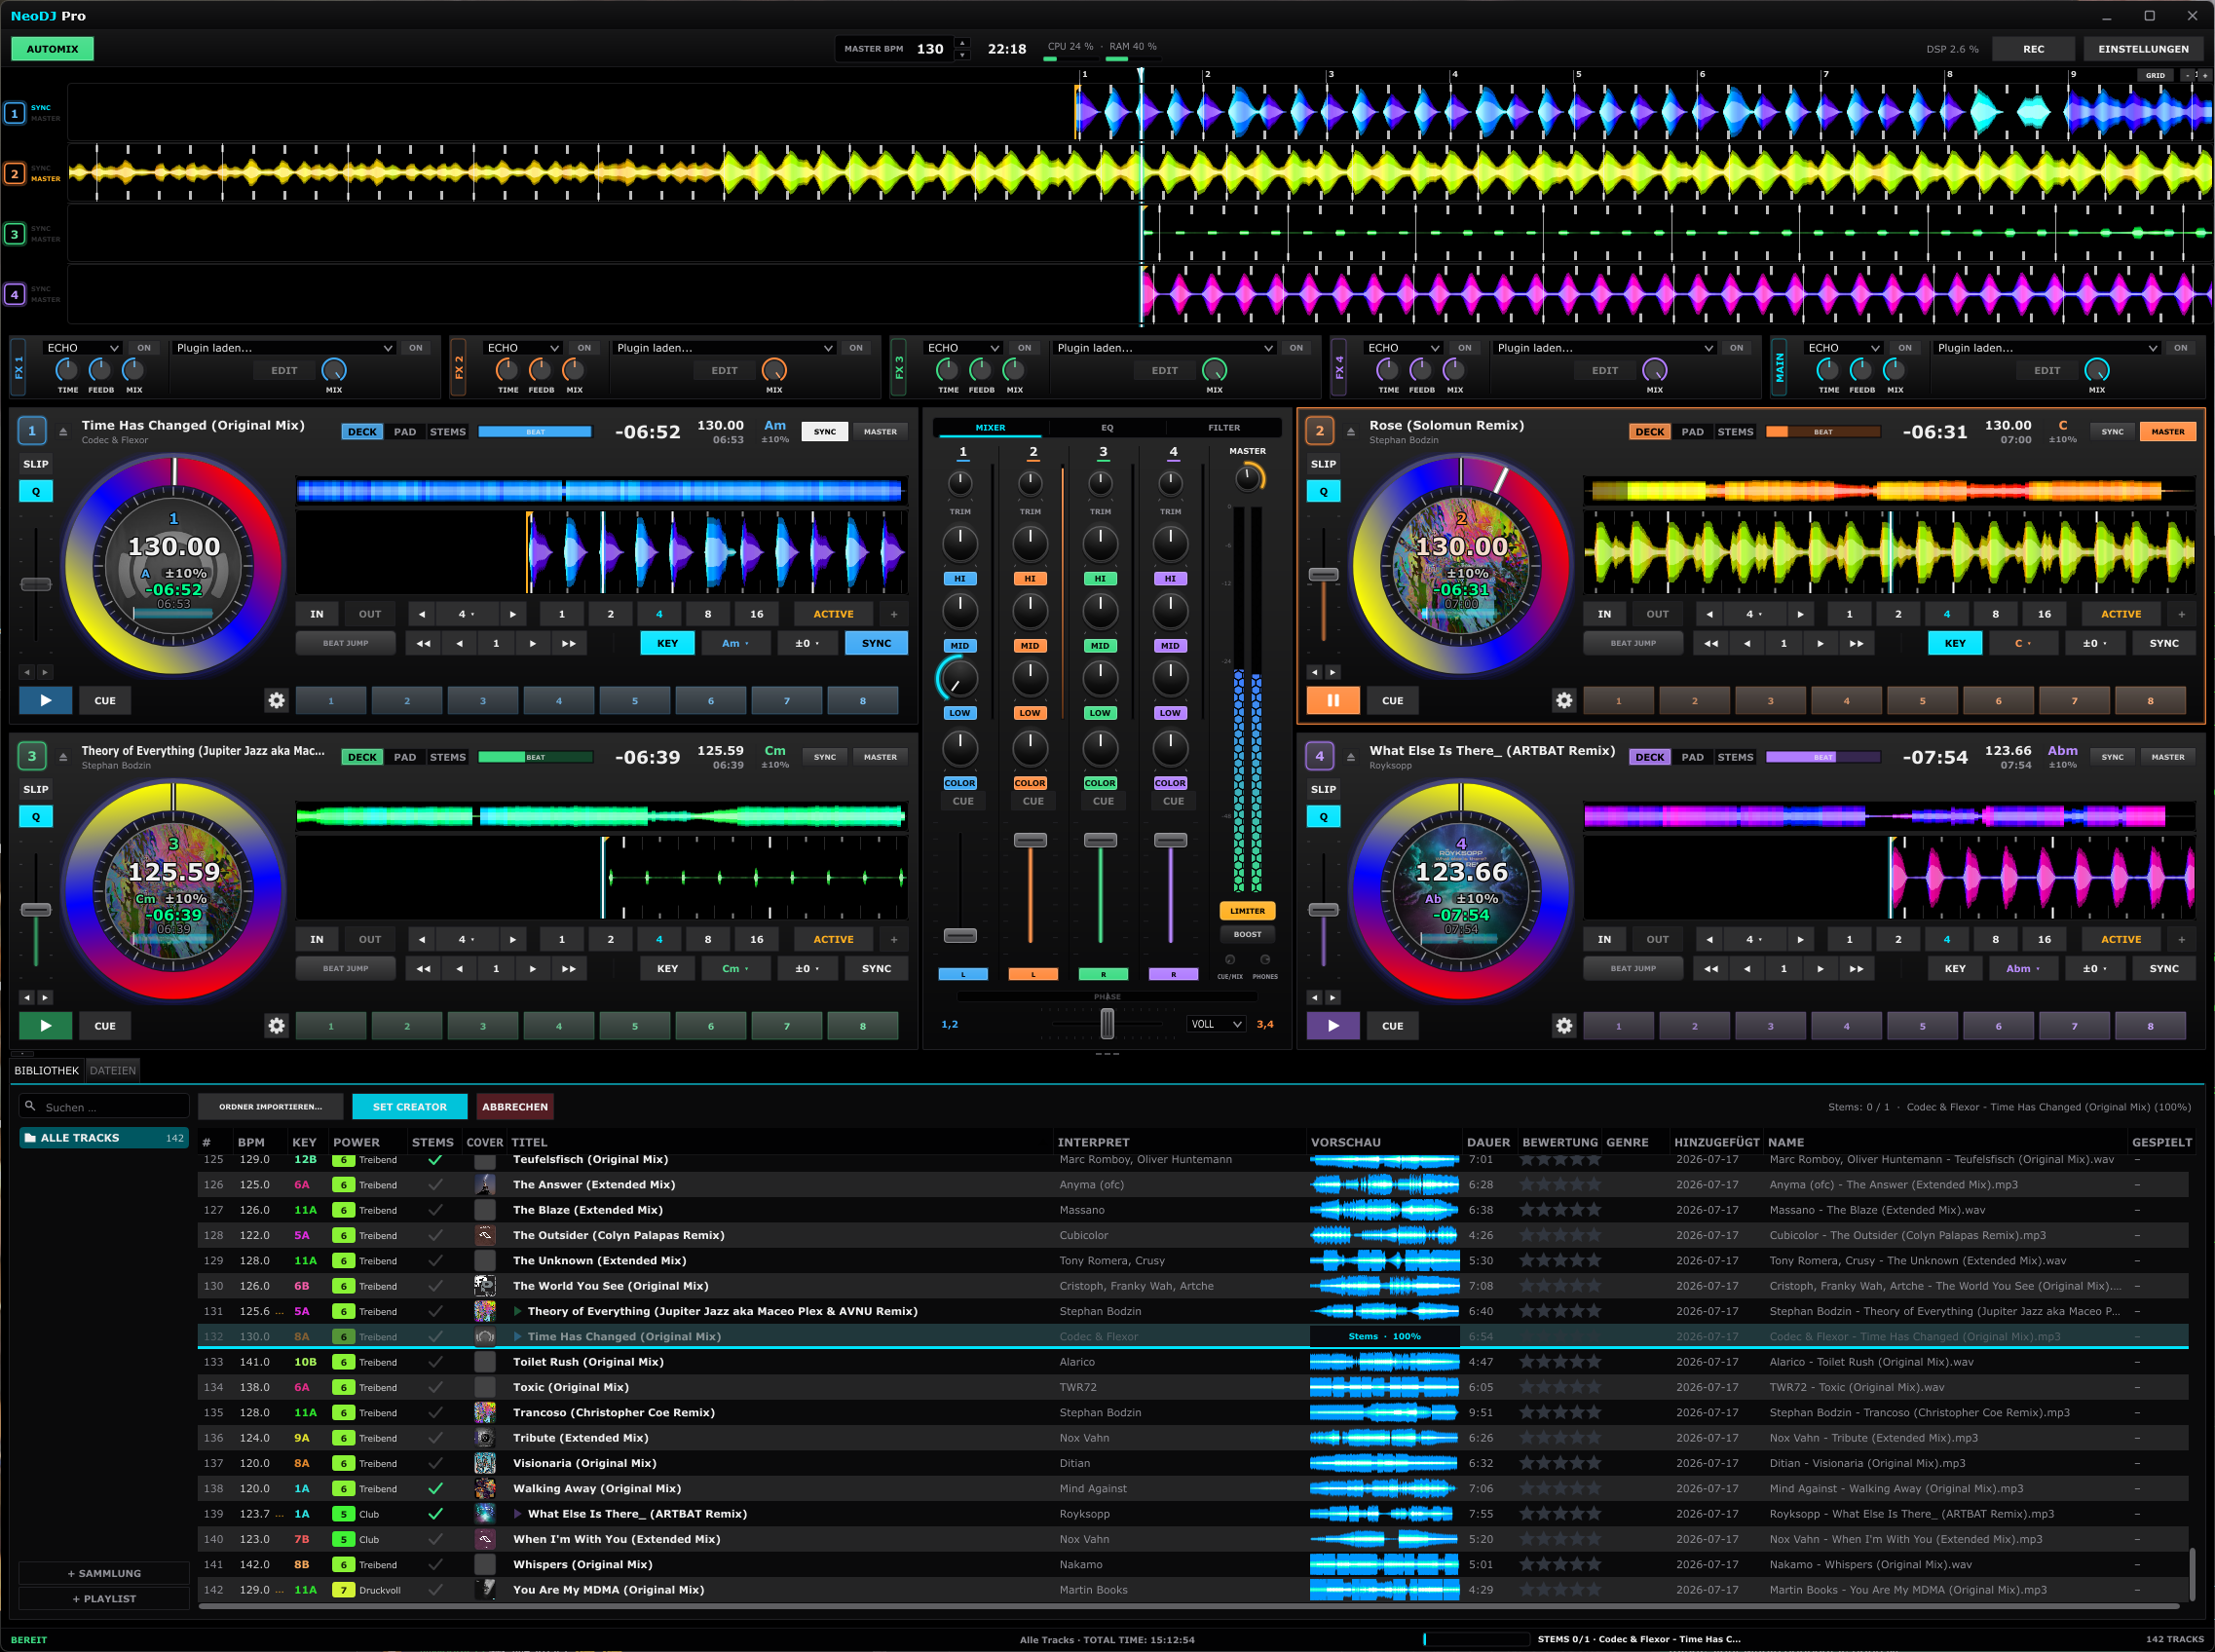Pause deck 2 playback
Image resolution: width=2215 pixels, height=1652 pixels.
click(x=1333, y=701)
